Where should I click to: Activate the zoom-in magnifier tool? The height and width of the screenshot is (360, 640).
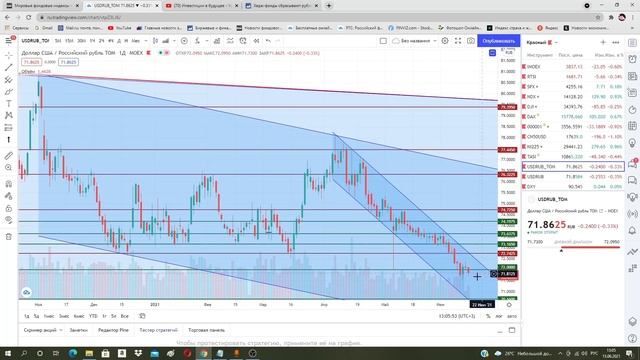click(9, 167)
